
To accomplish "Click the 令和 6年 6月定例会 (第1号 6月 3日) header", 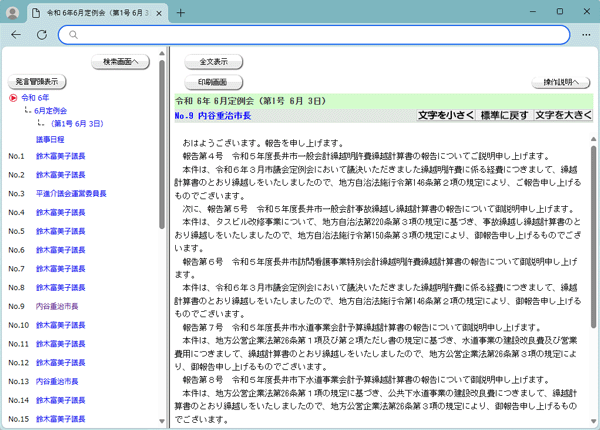I will [x=251, y=101].
